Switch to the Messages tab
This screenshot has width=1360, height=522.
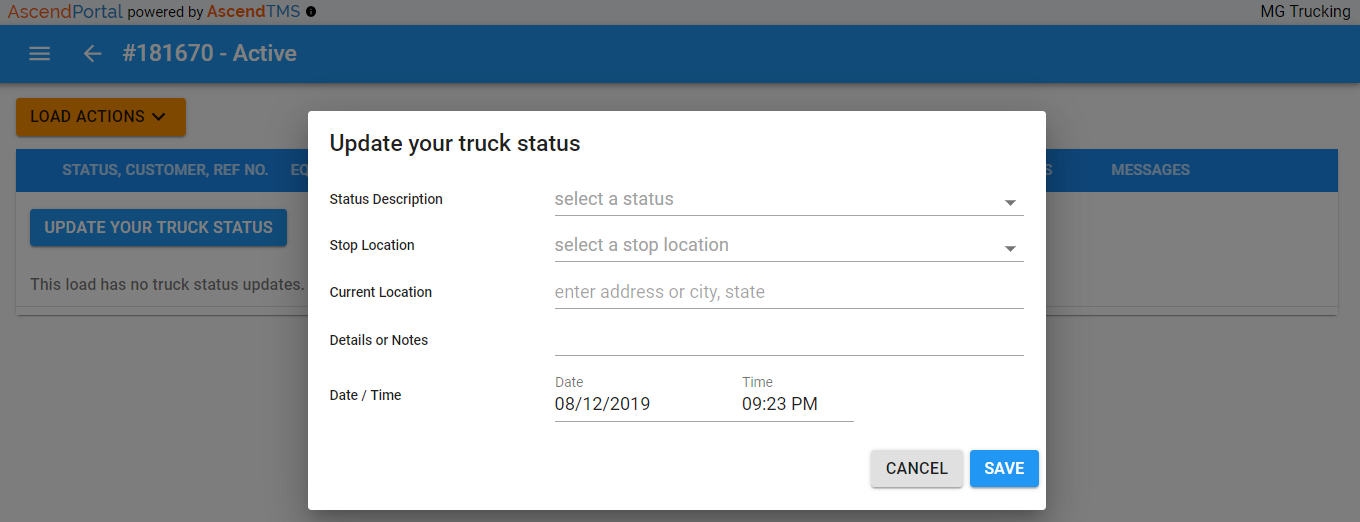[1150, 170]
